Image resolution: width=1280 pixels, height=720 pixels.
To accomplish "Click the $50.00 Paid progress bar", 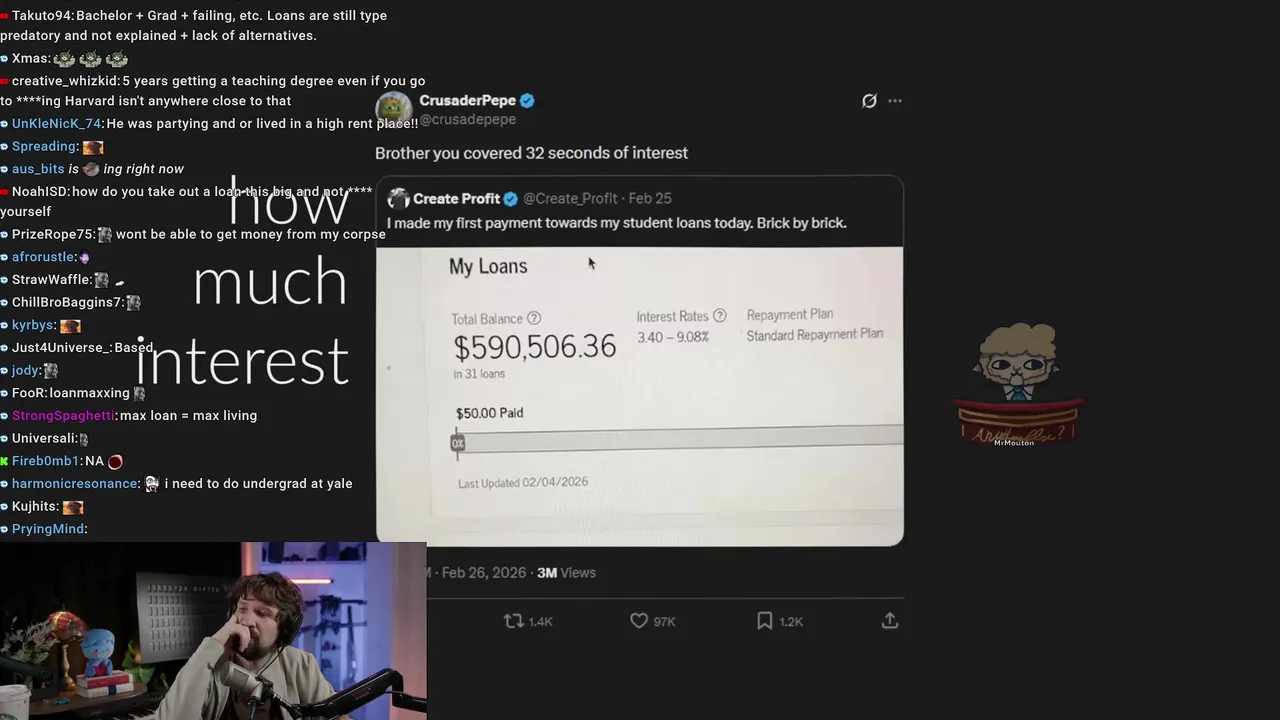I will click(x=678, y=440).
